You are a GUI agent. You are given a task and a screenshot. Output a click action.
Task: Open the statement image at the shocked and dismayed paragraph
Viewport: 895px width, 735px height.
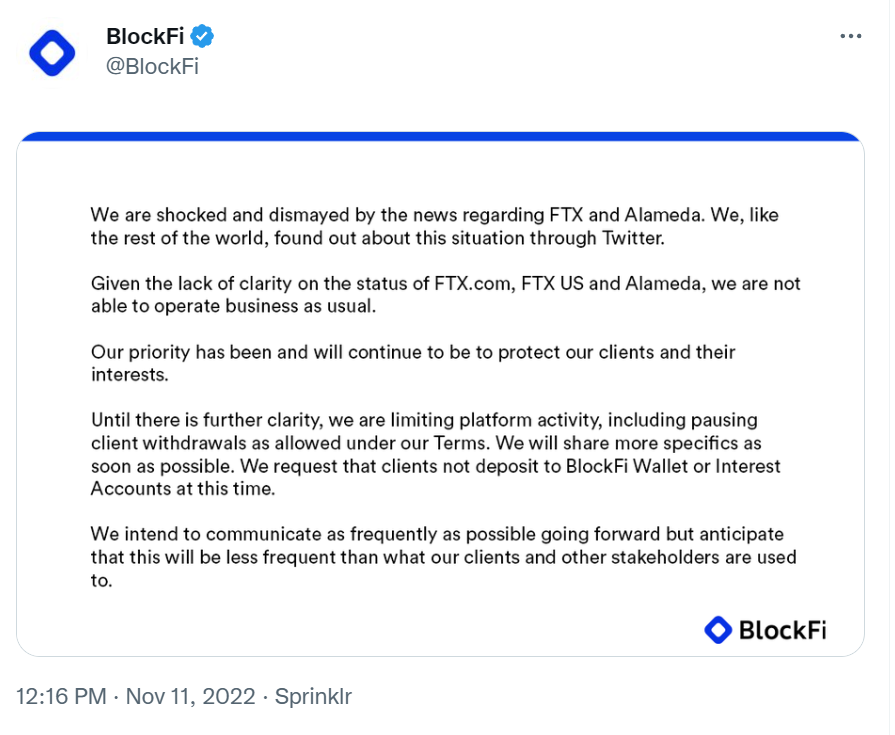pos(434,226)
